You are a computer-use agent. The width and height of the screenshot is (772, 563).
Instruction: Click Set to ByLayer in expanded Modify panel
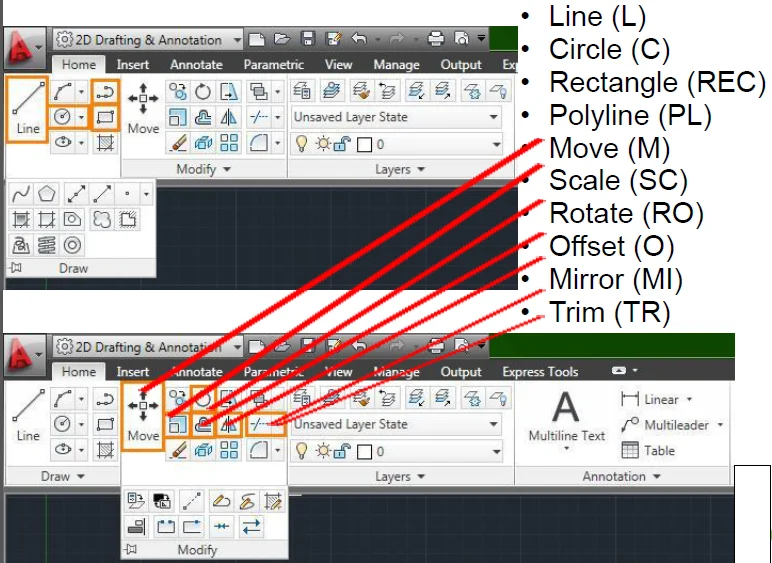click(135, 501)
